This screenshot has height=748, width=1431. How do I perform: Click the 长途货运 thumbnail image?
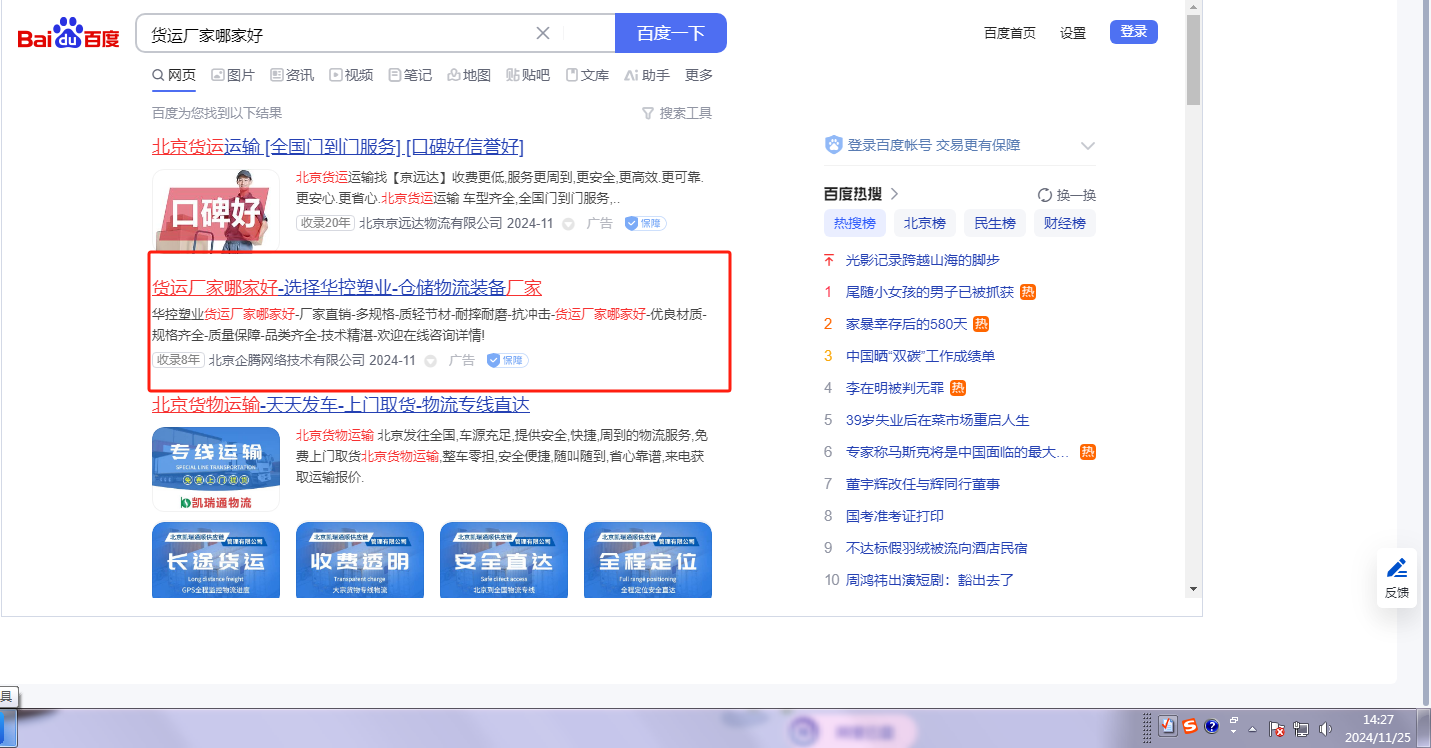pyautogui.click(x=215, y=560)
